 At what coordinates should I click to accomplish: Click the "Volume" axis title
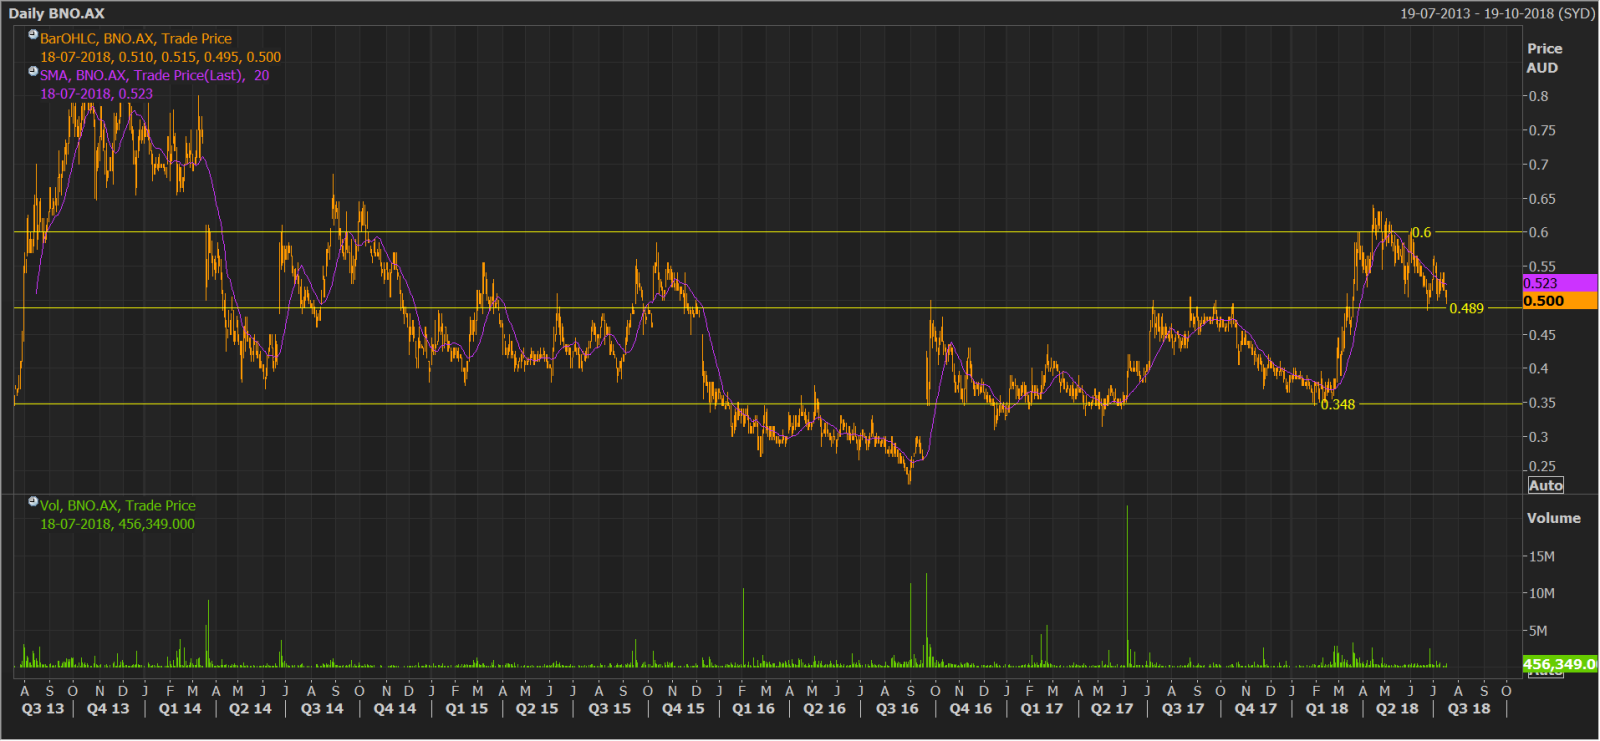1554,518
